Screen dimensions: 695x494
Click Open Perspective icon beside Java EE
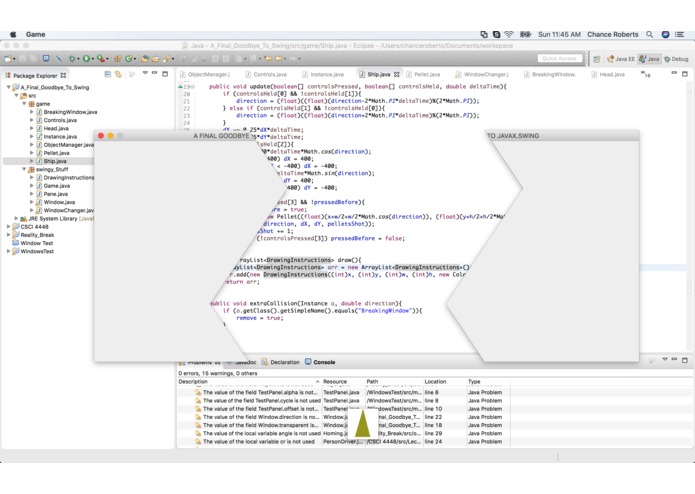coord(597,59)
